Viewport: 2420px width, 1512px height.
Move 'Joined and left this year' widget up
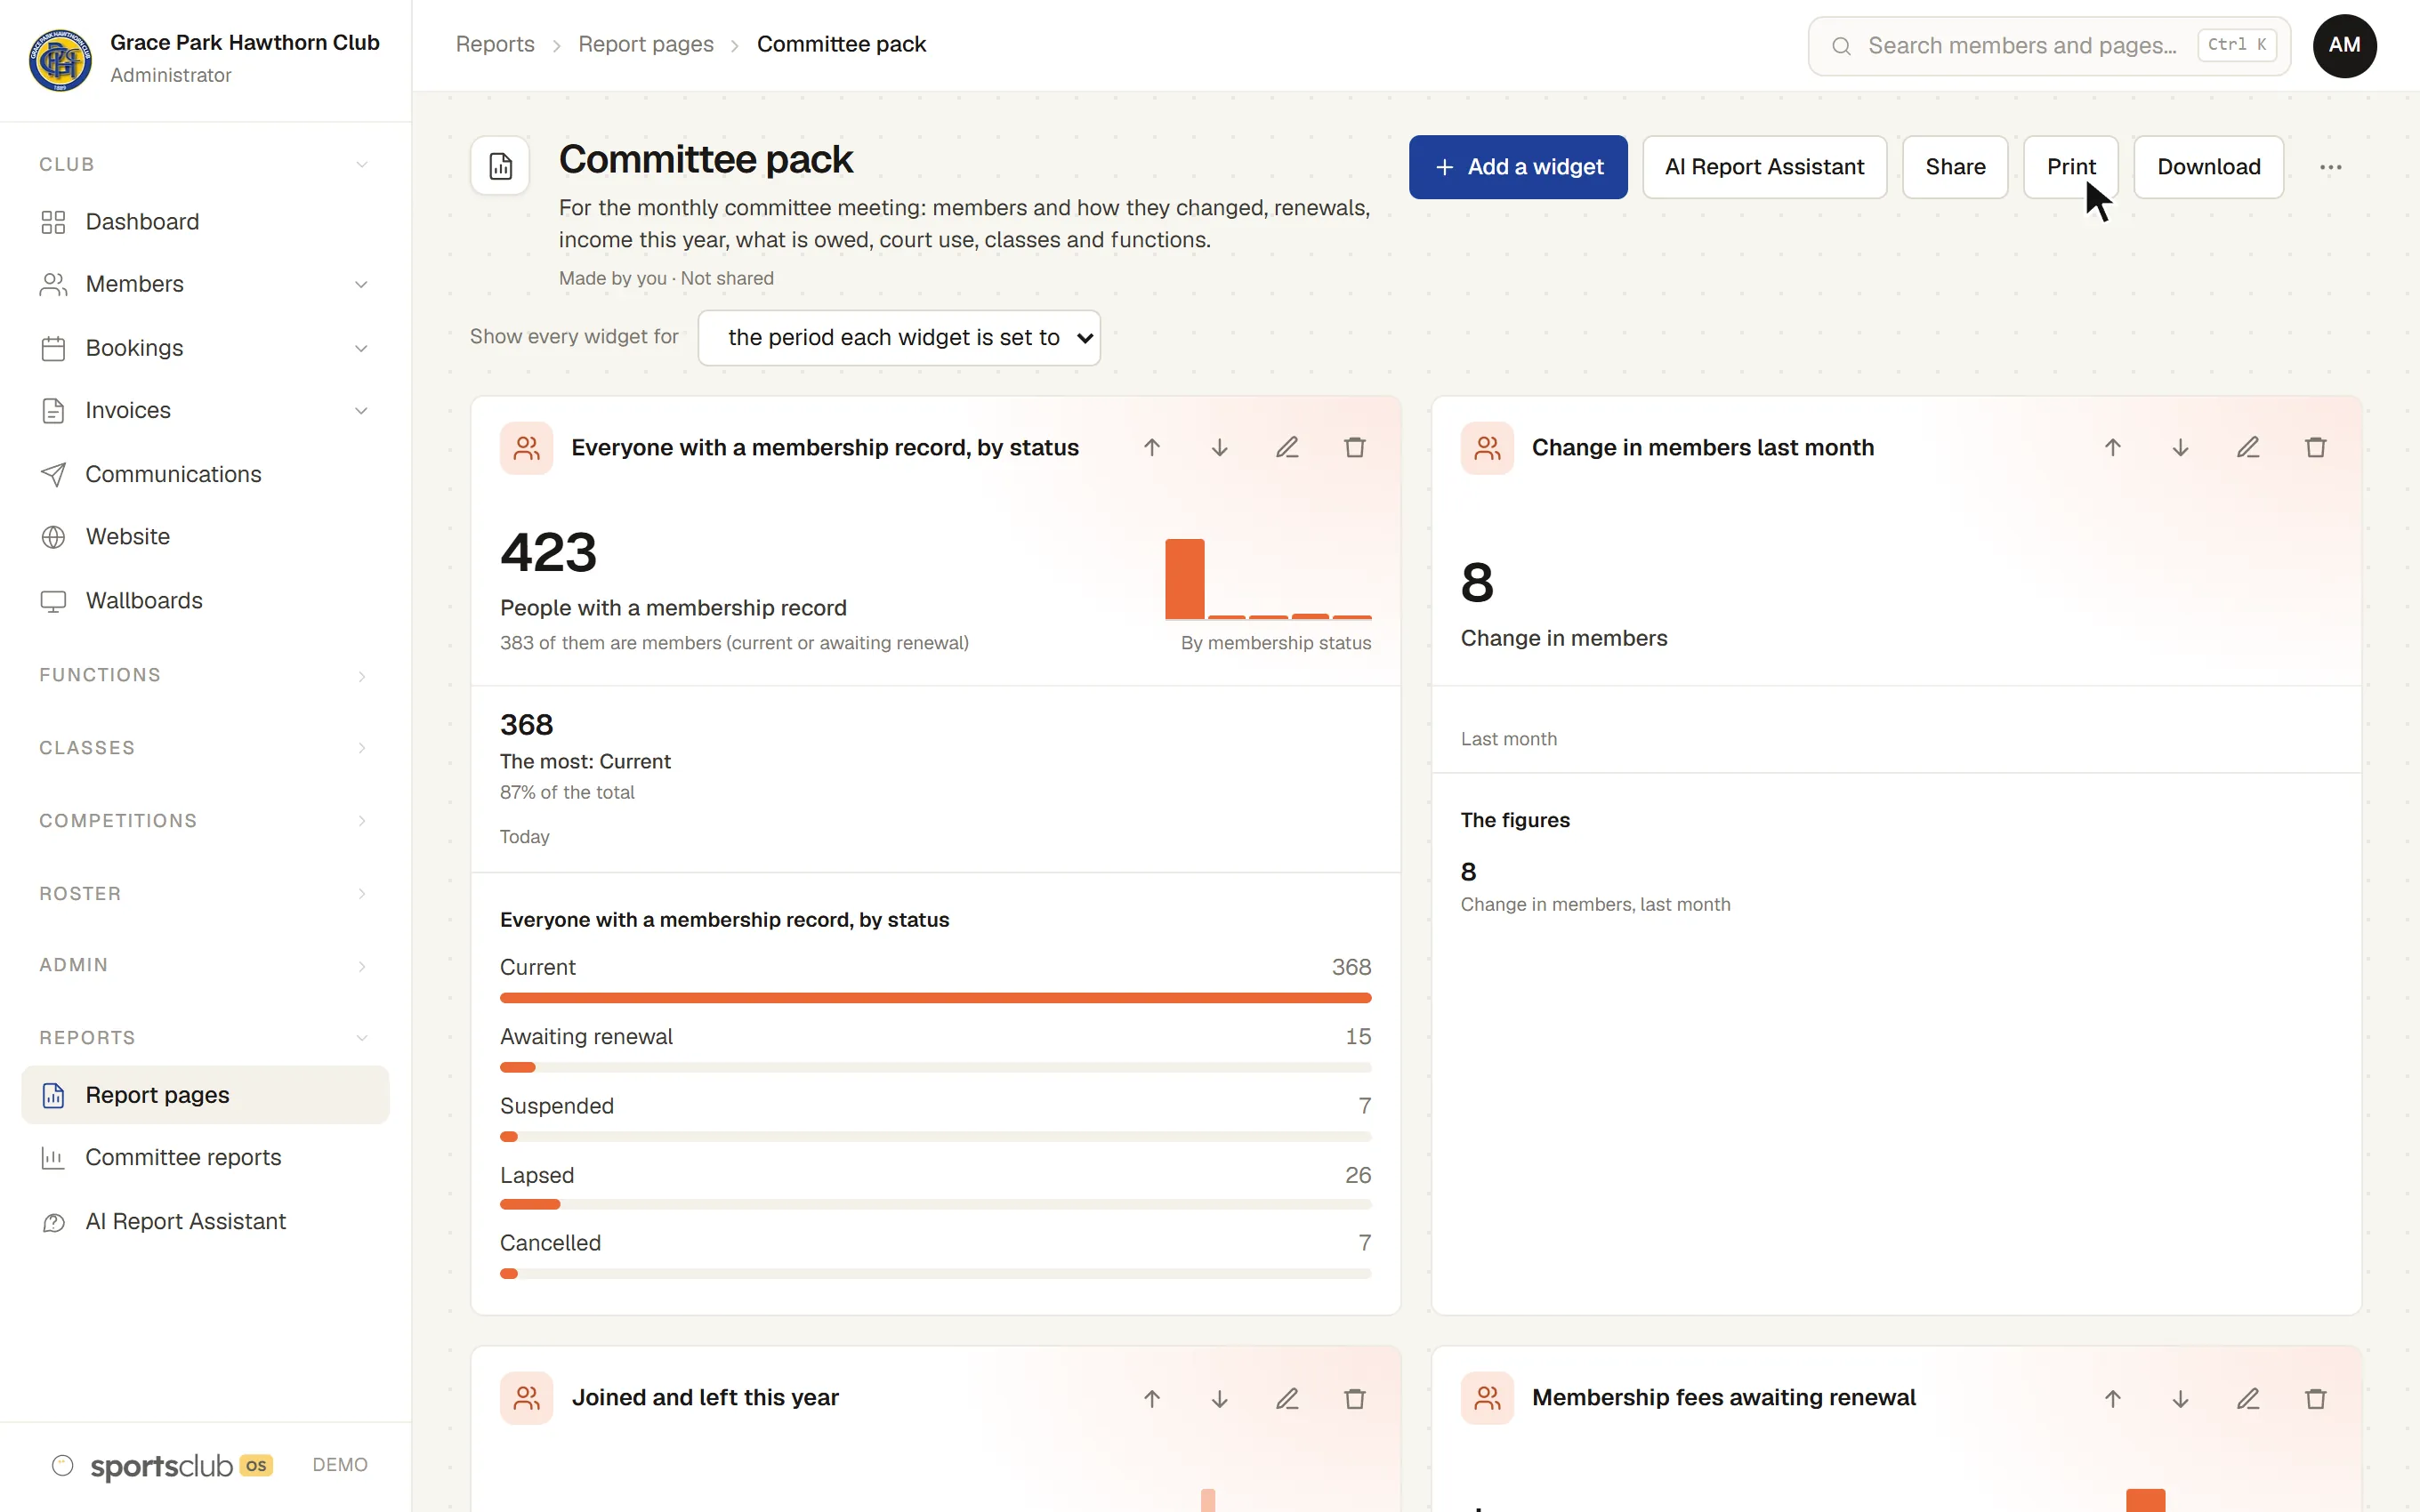pos(1152,1398)
